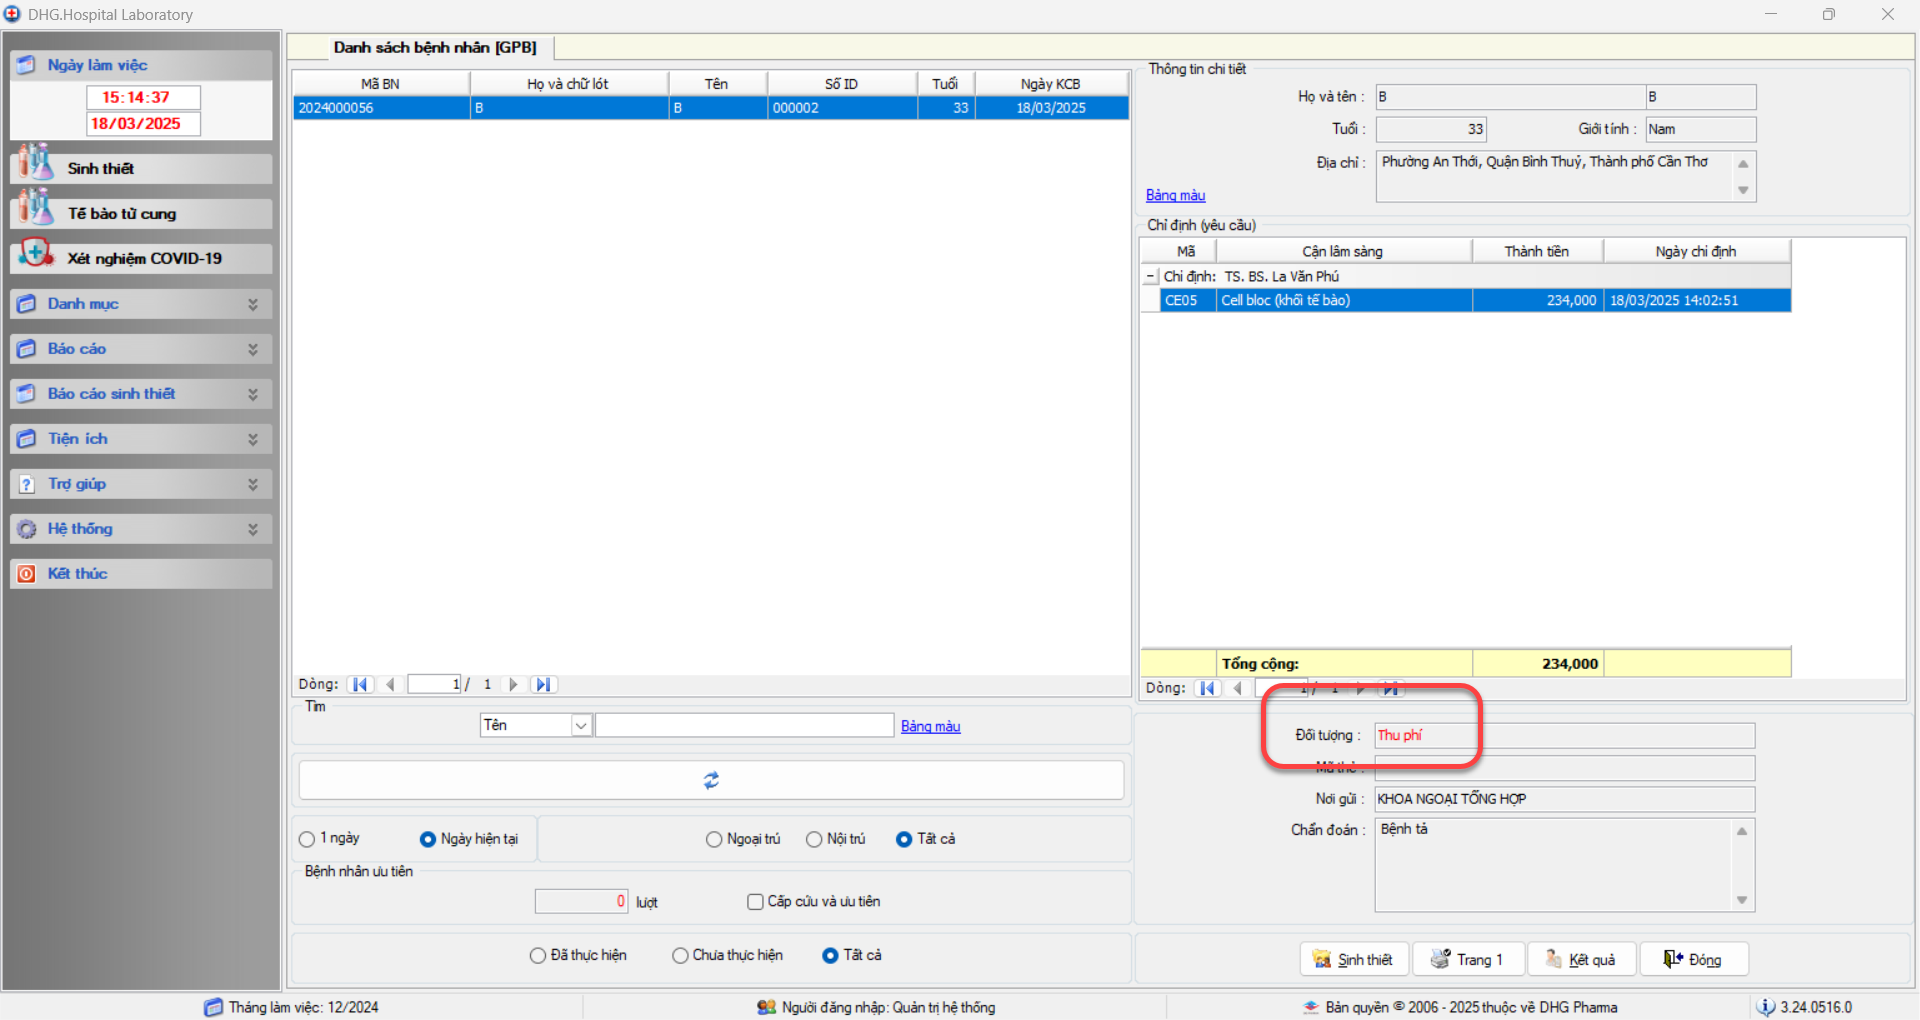Click the Hệ thống gear icon
This screenshot has height=1020, width=1920.
pyautogui.click(x=27, y=529)
